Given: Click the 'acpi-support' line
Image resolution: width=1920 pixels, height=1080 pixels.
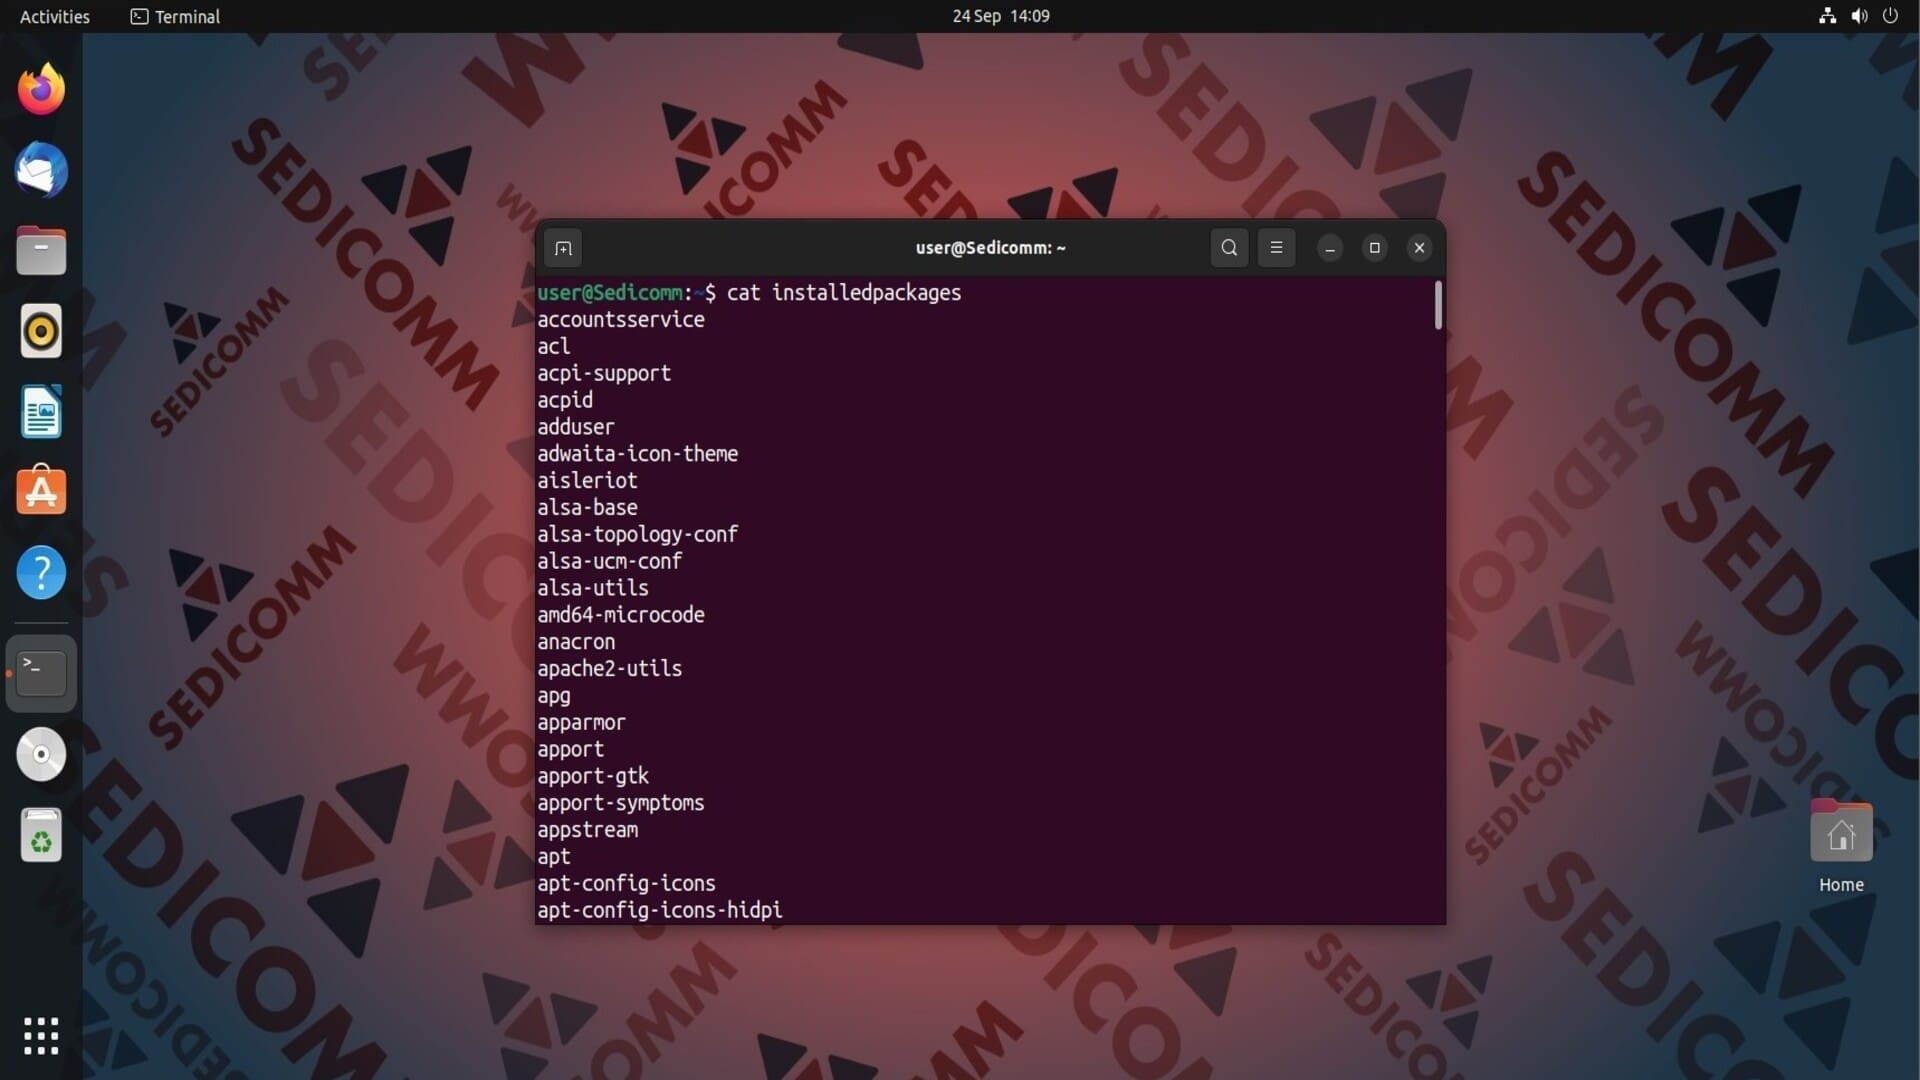Looking at the screenshot, I should click(604, 373).
